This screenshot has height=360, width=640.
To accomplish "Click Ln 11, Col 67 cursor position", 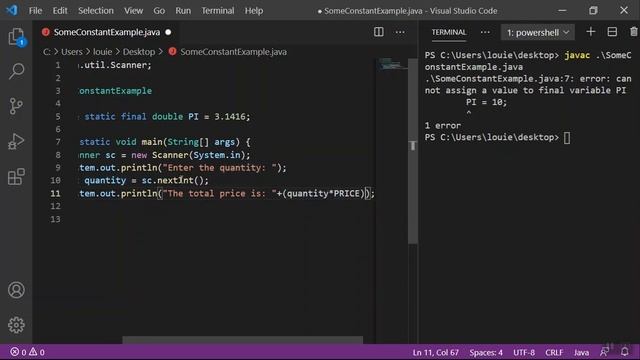I will tap(436, 352).
